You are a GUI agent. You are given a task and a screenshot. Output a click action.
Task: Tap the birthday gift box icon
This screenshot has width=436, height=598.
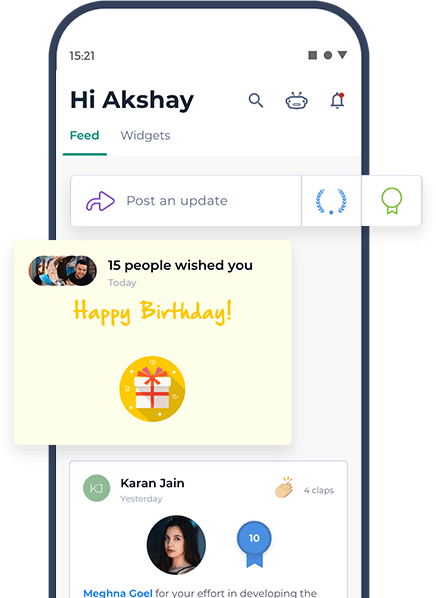(152, 389)
